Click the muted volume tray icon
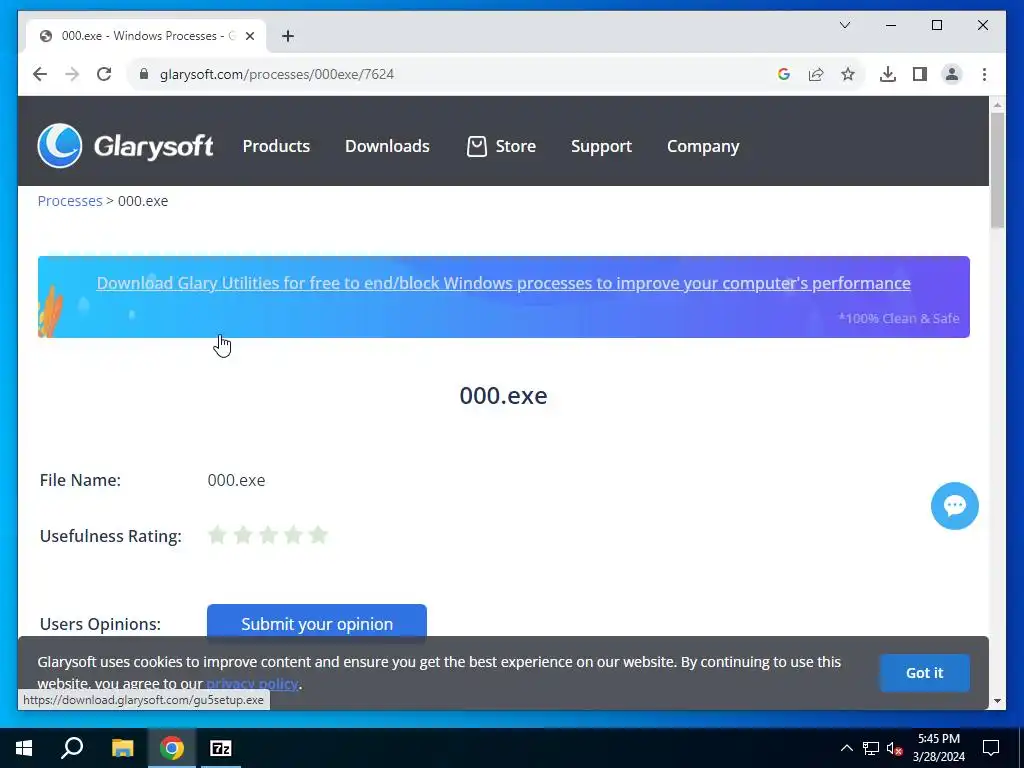The image size is (1024, 768). point(894,748)
